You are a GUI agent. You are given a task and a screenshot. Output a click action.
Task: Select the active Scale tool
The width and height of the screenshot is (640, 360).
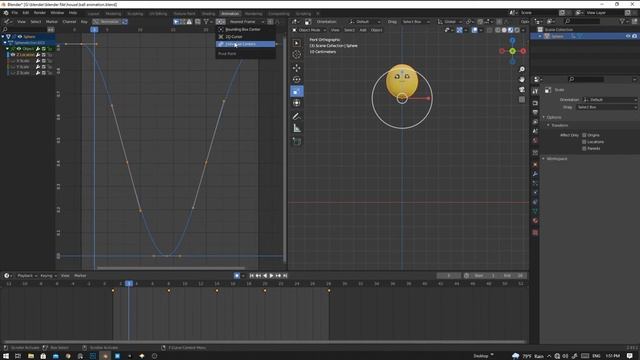tap(297, 91)
